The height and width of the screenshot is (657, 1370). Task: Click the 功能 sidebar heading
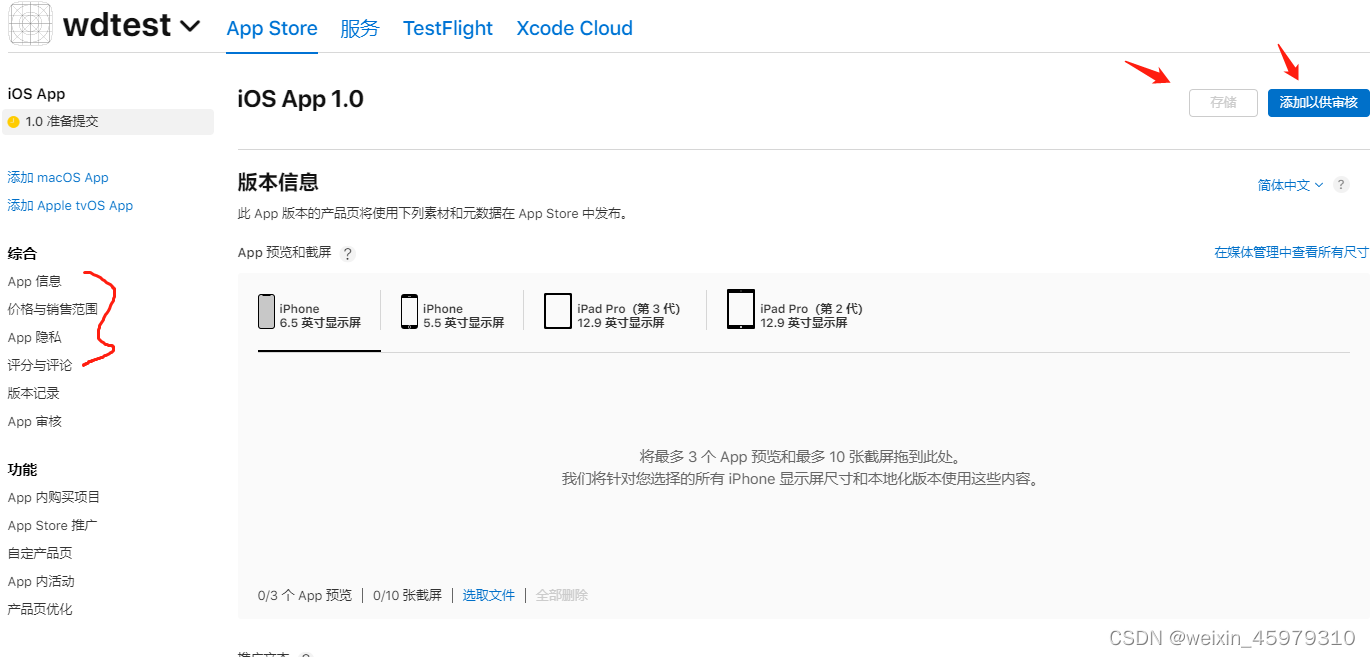[x=22, y=469]
